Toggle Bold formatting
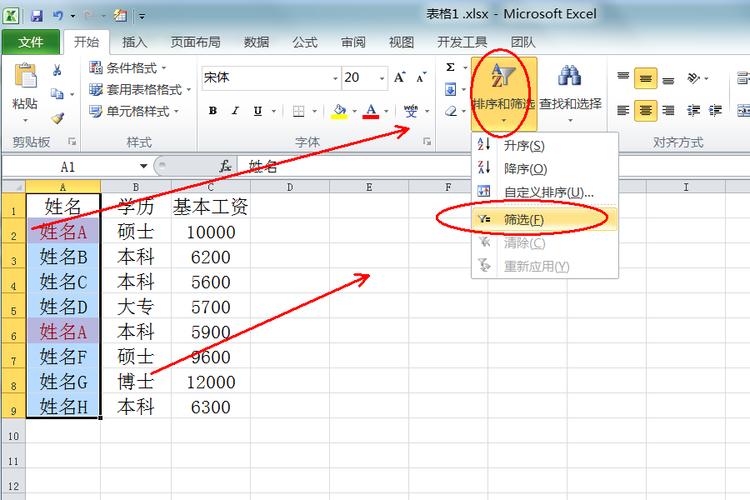This screenshot has width=750, height=500. (x=213, y=111)
